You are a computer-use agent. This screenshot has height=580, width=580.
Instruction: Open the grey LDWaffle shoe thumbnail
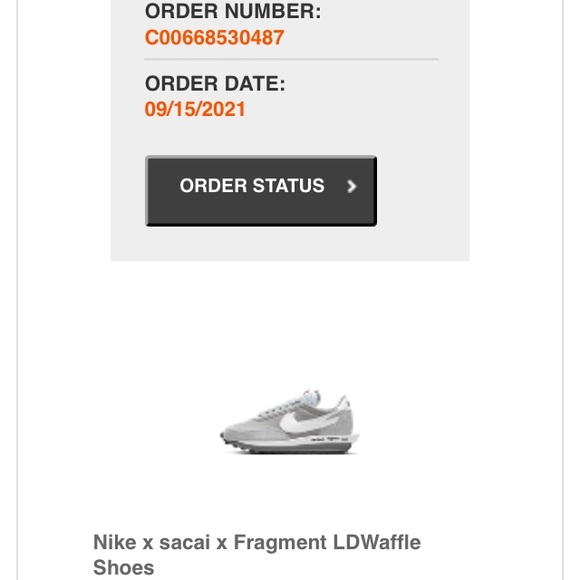[x=290, y=422]
